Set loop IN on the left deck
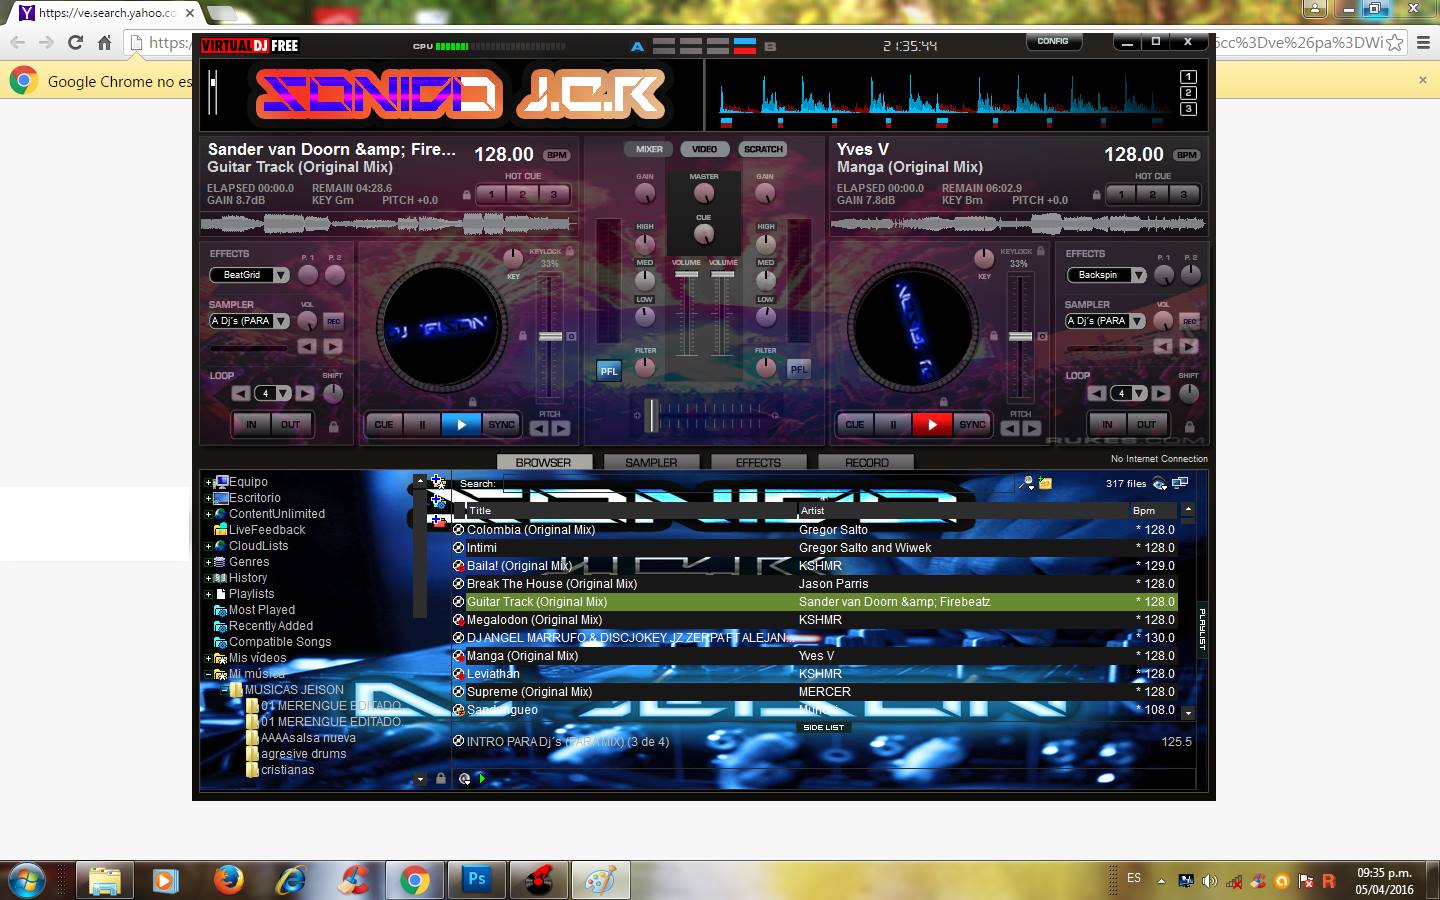The width and height of the screenshot is (1440, 900). (251, 424)
